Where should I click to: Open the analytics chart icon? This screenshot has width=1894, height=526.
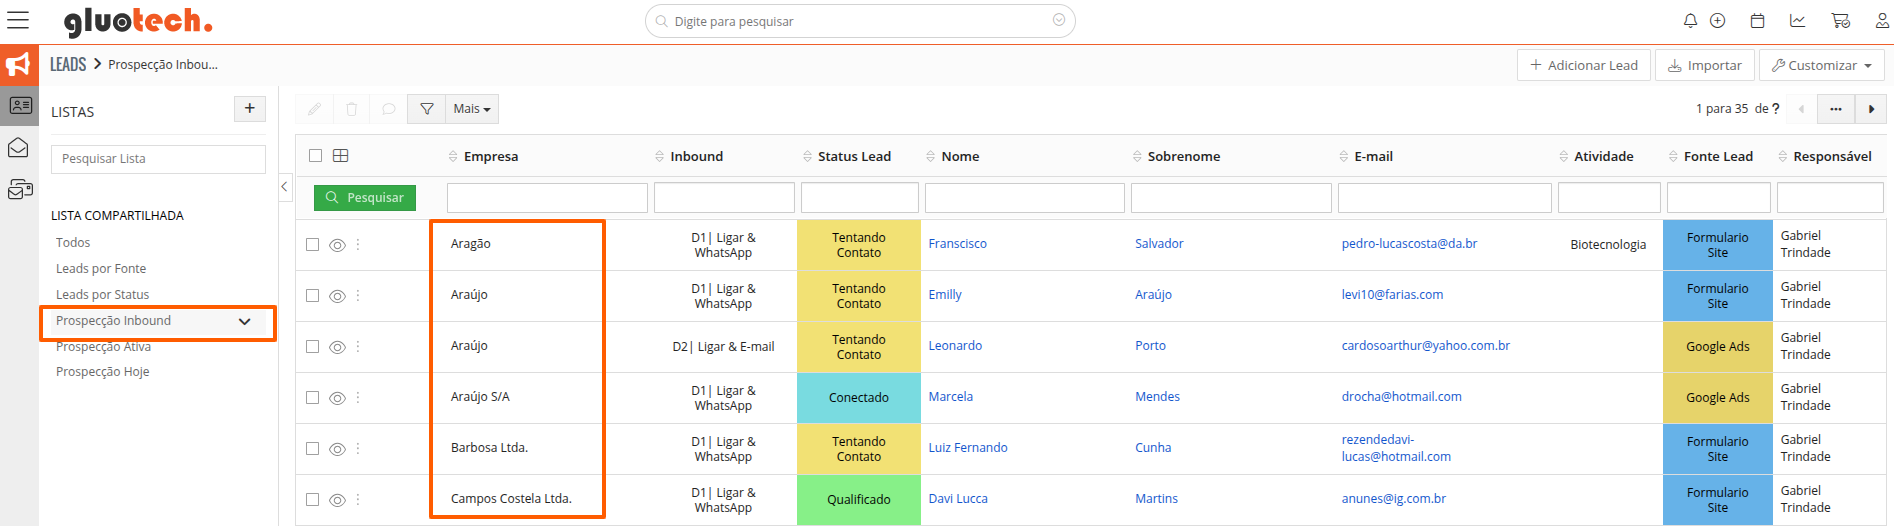(1797, 21)
